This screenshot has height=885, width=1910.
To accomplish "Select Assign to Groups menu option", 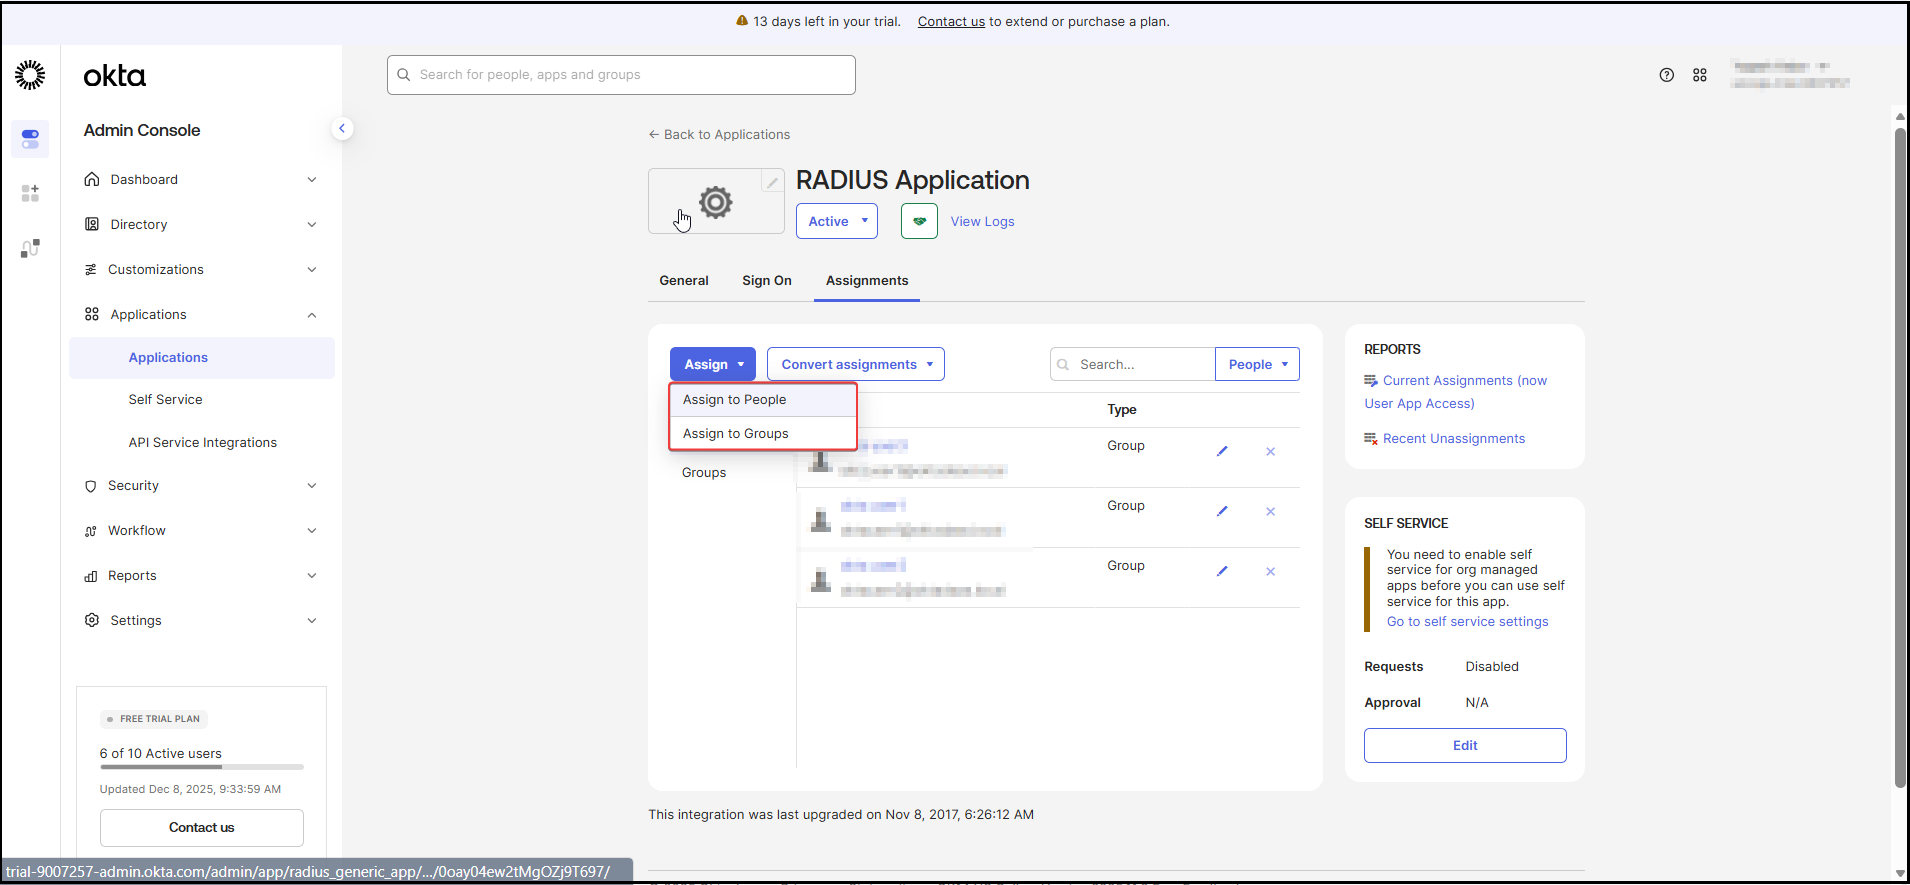I will [736, 434].
